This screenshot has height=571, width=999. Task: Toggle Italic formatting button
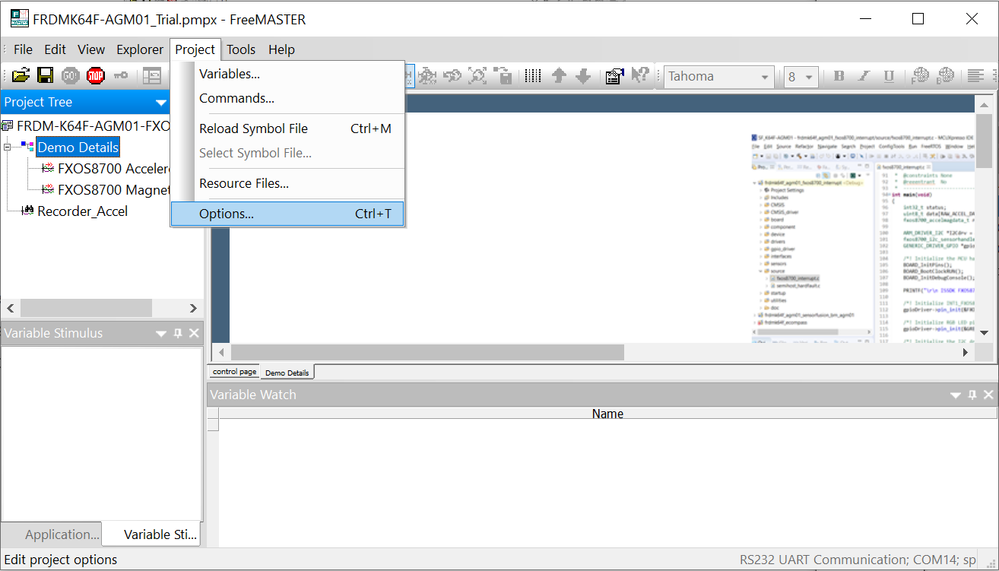(x=864, y=76)
